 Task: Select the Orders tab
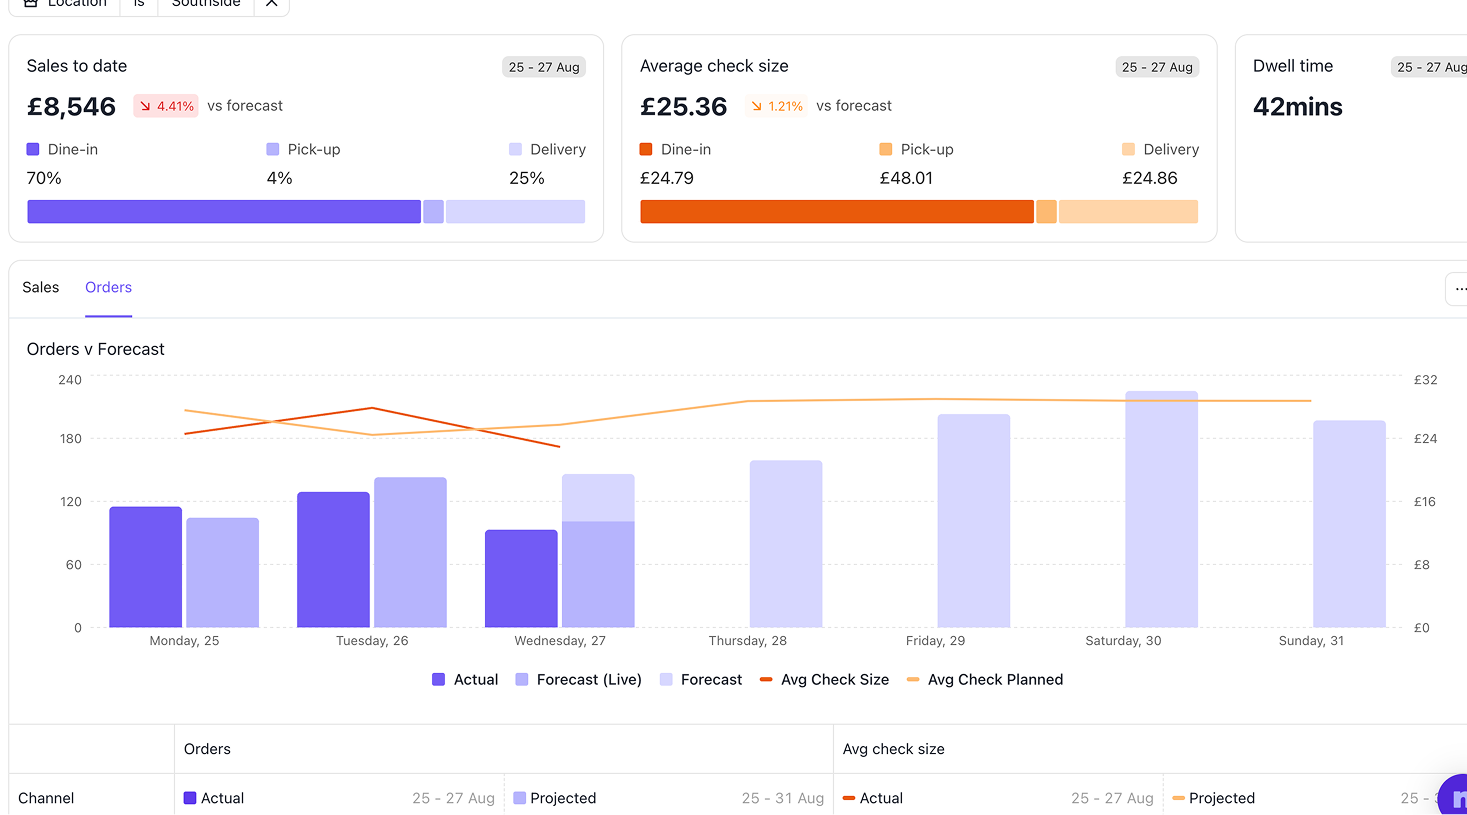pyautogui.click(x=108, y=288)
